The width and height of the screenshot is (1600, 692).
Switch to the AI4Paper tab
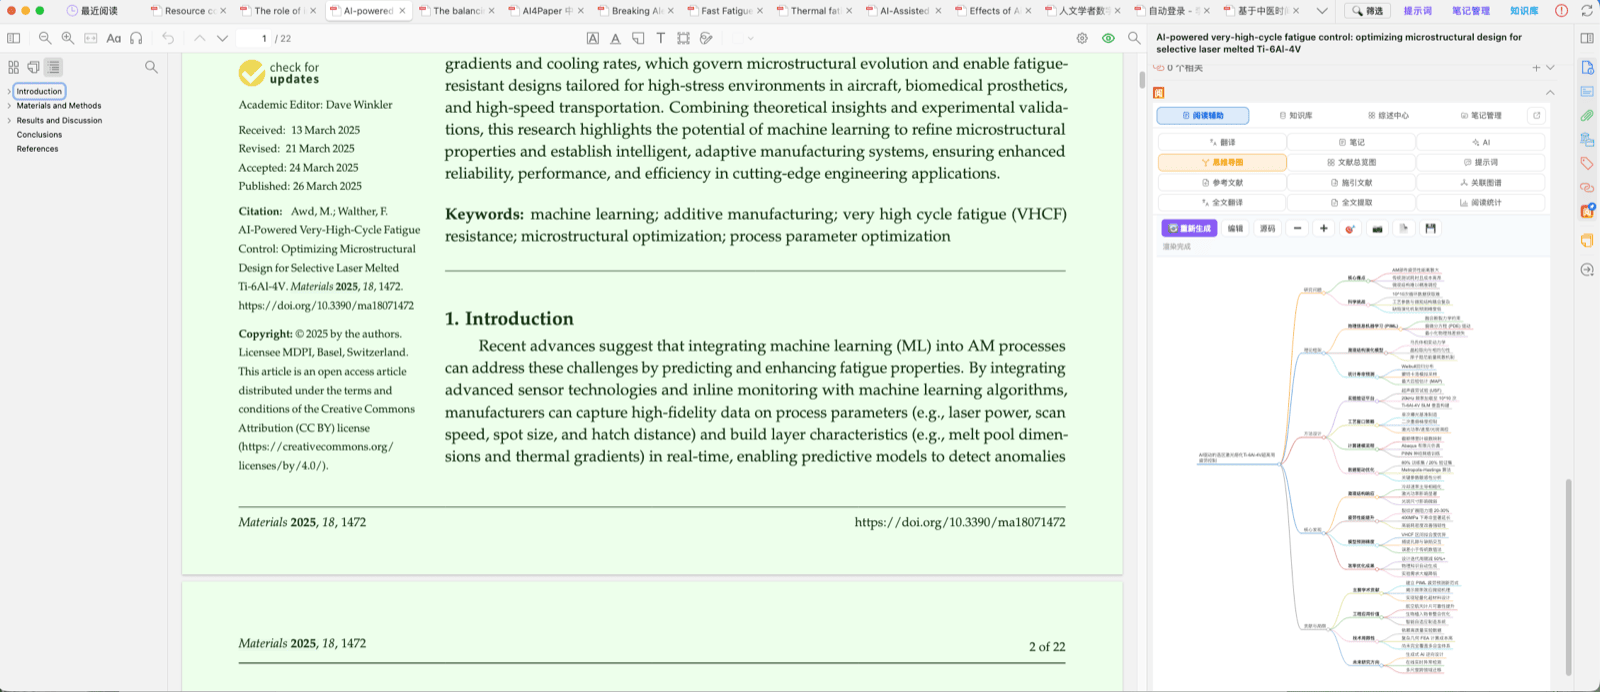pyautogui.click(x=548, y=11)
